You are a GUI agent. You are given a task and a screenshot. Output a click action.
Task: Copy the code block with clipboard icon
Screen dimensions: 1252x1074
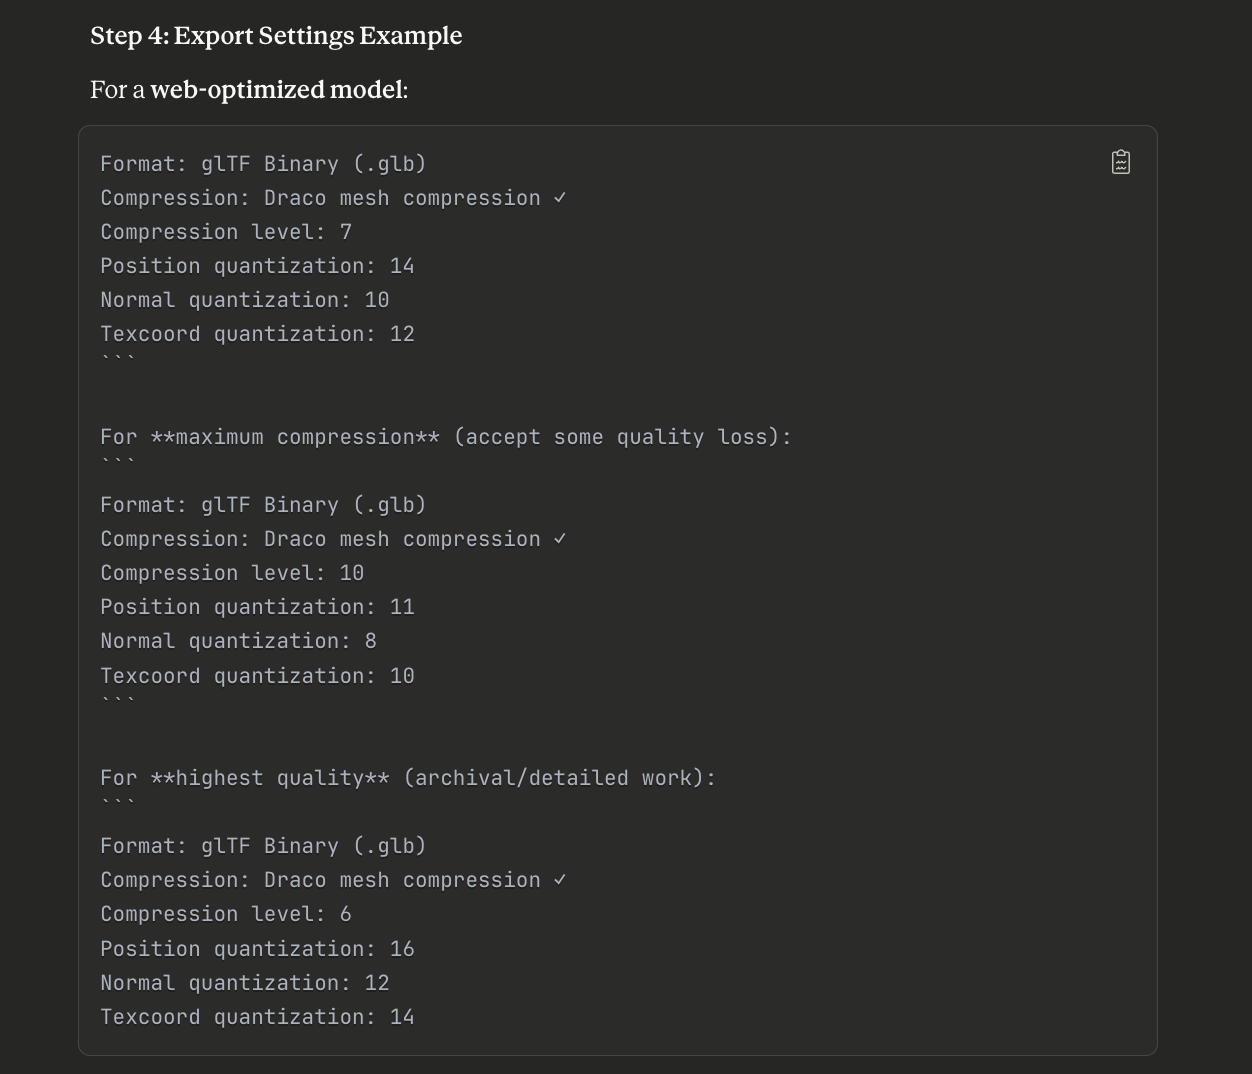[x=1120, y=162]
